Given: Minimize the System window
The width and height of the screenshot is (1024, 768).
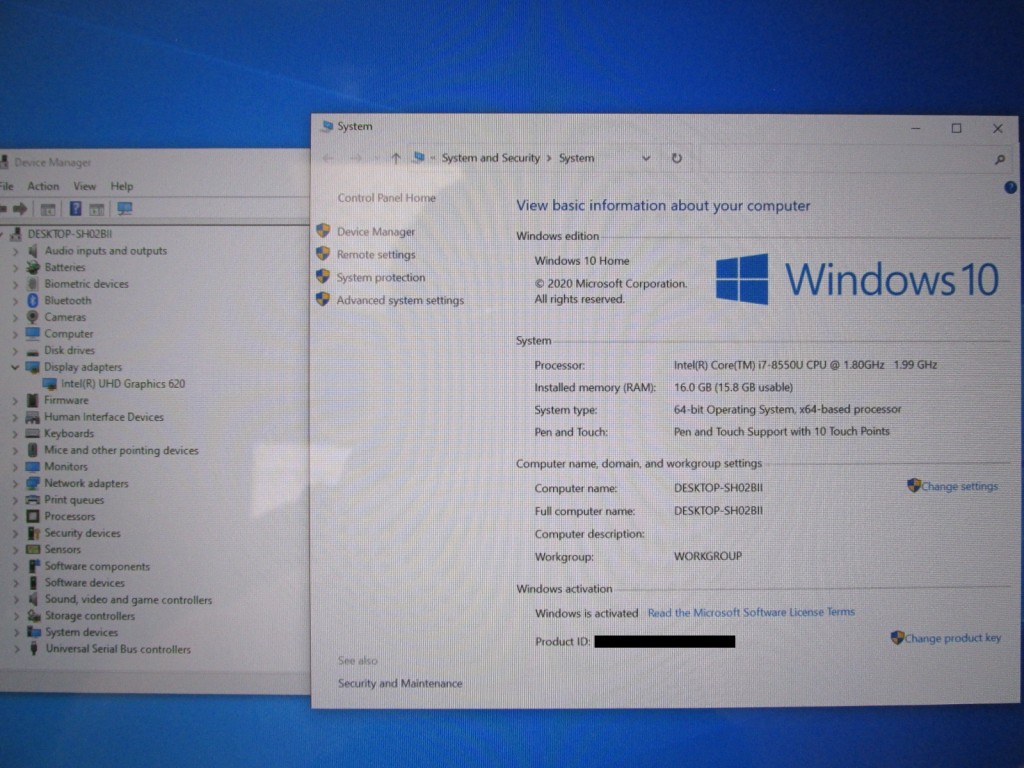Looking at the screenshot, I should coord(916,129).
